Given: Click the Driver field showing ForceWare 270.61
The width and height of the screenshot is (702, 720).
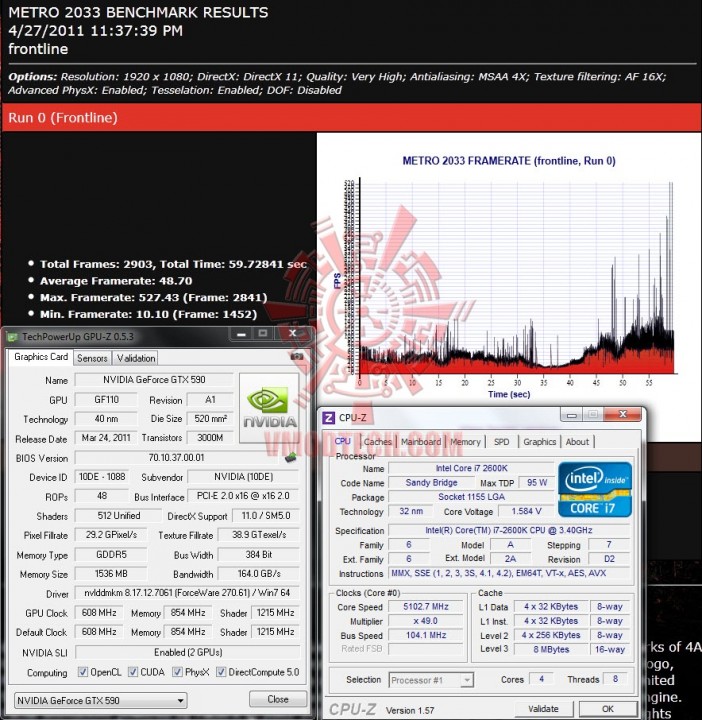Looking at the screenshot, I should click(x=187, y=593).
